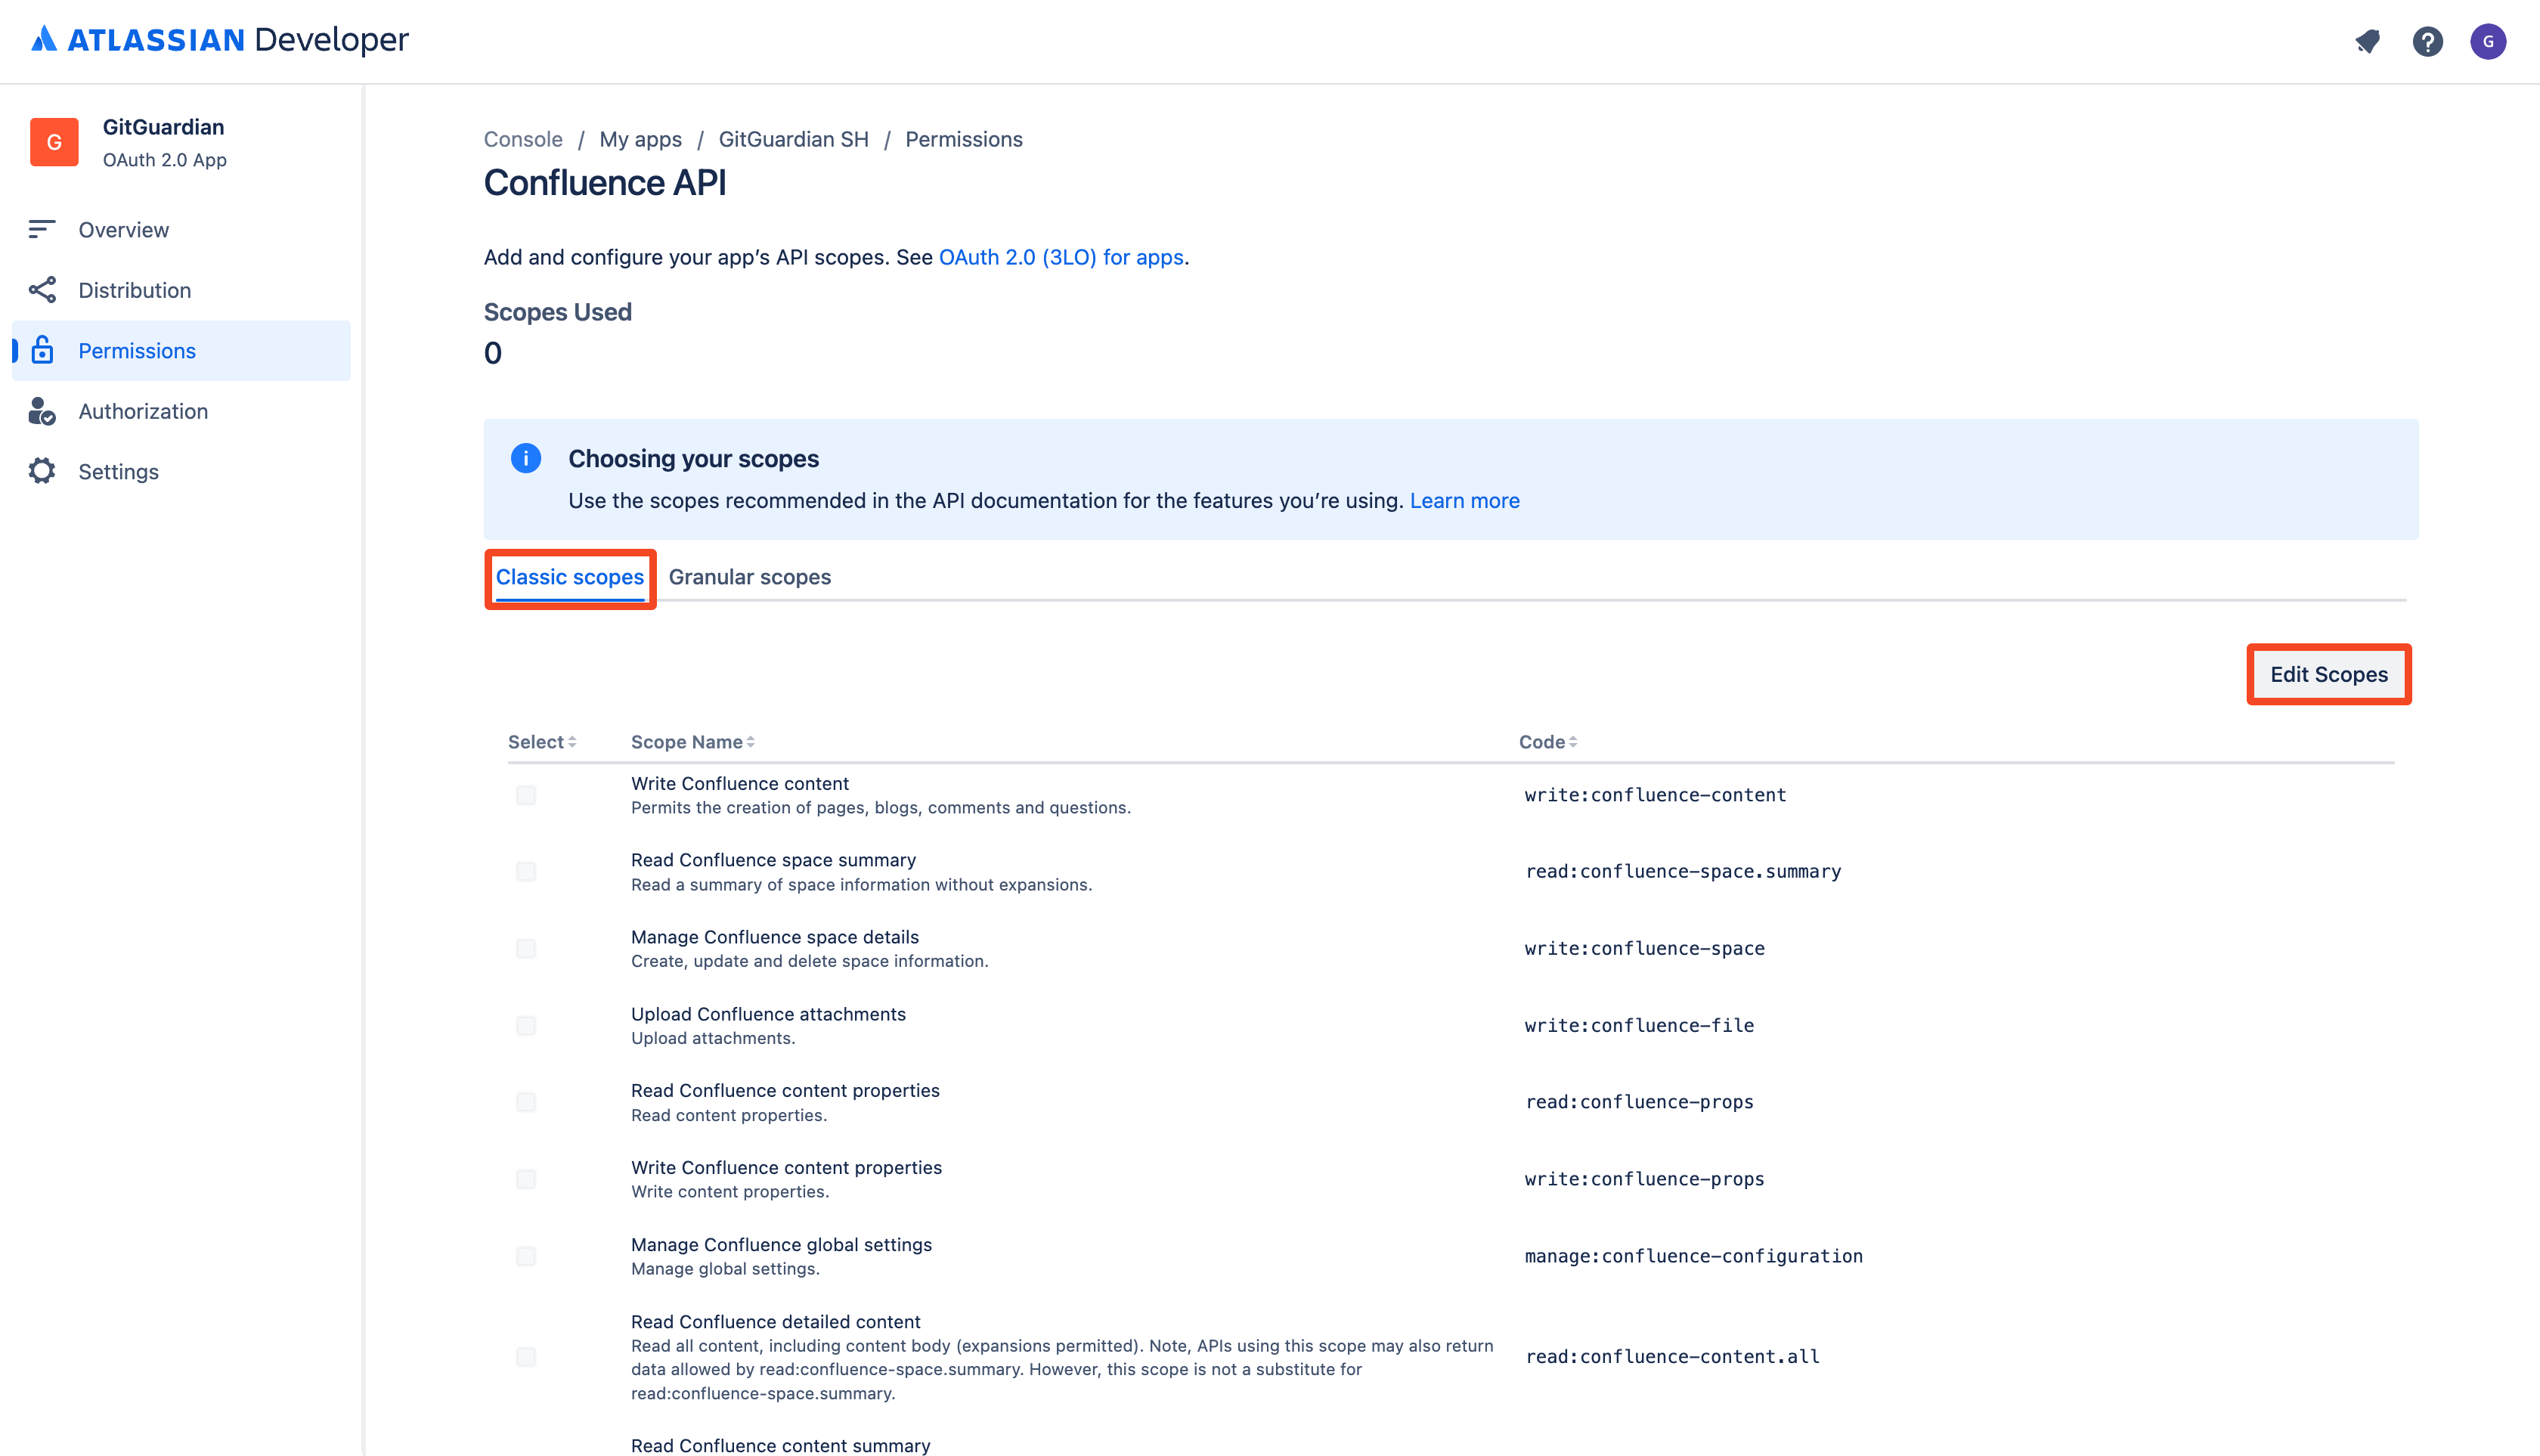Click the Overview sidebar icon
The image size is (2540, 1456).
(x=42, y=229)
